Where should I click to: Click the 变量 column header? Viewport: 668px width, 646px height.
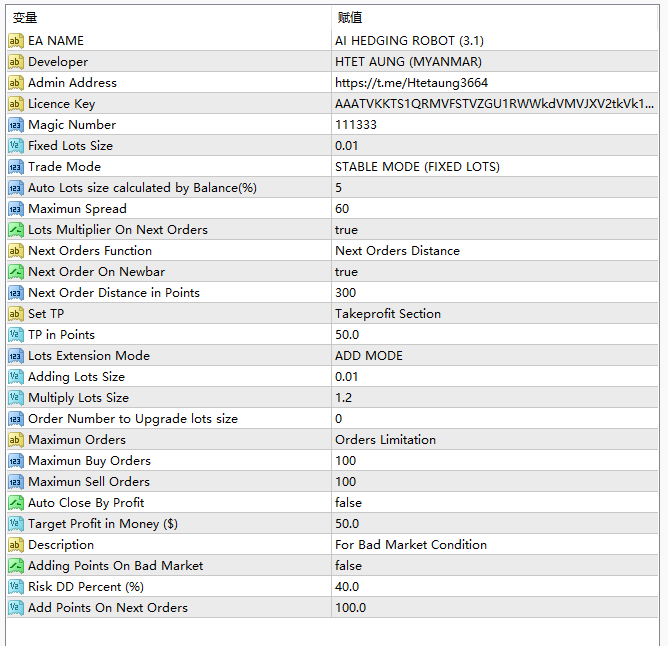[24, 17]
